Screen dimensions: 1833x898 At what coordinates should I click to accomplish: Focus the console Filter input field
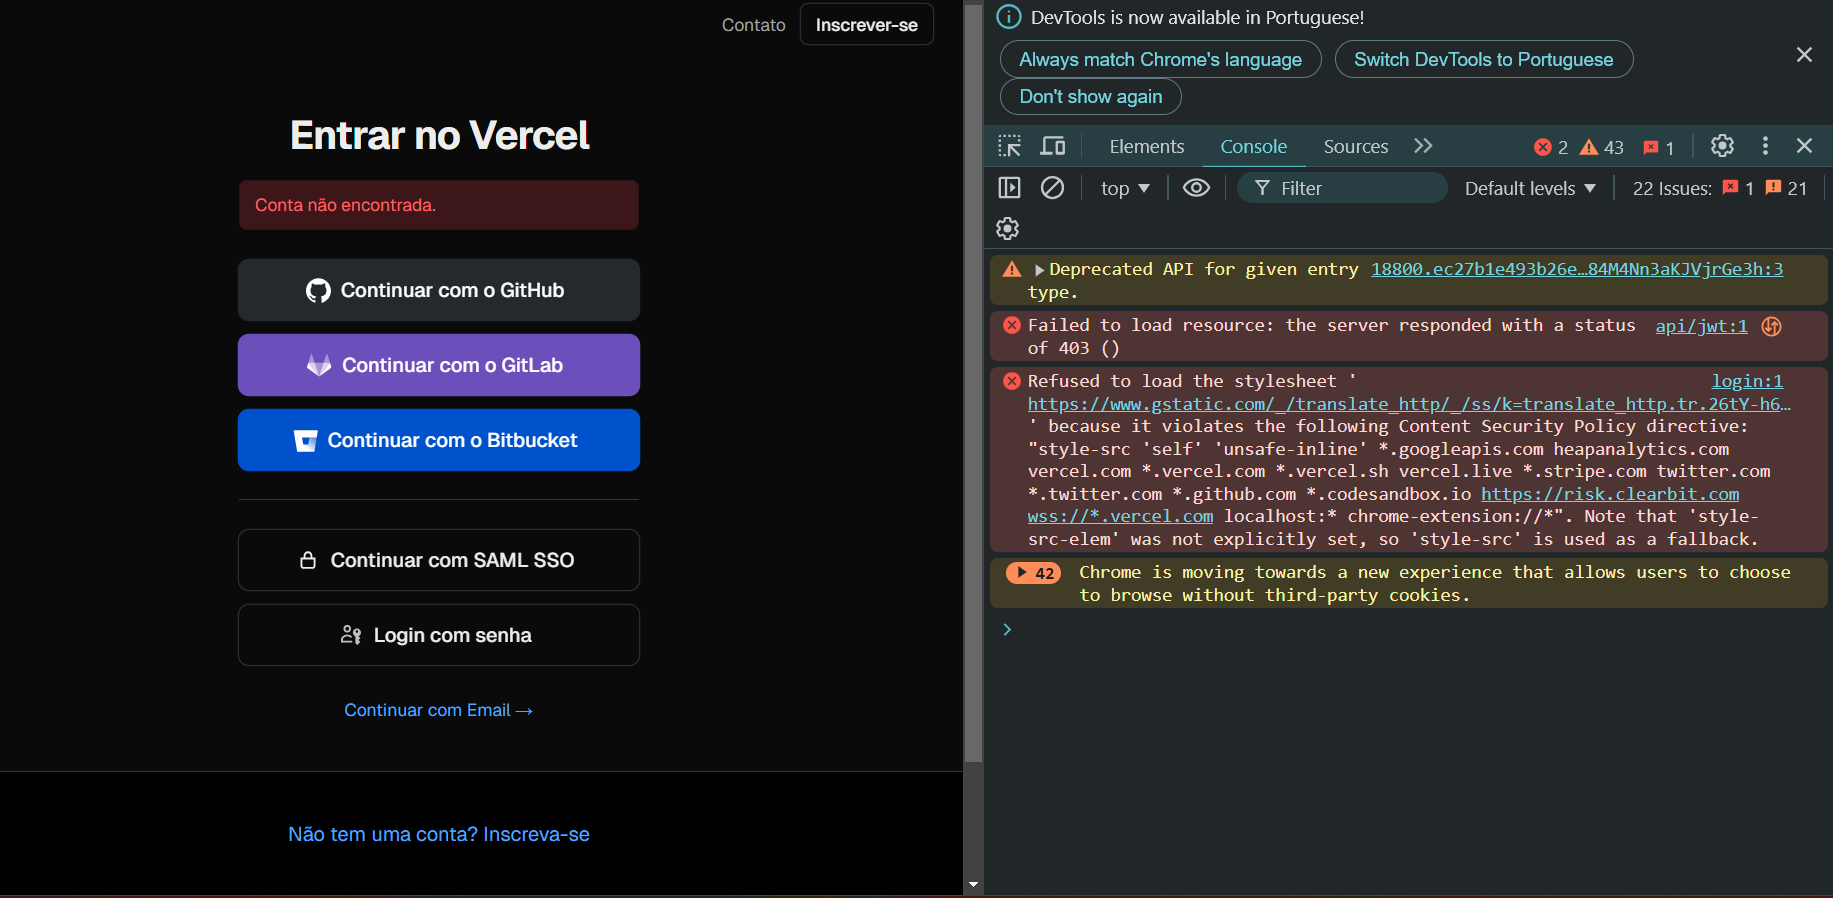[1342, 188]
